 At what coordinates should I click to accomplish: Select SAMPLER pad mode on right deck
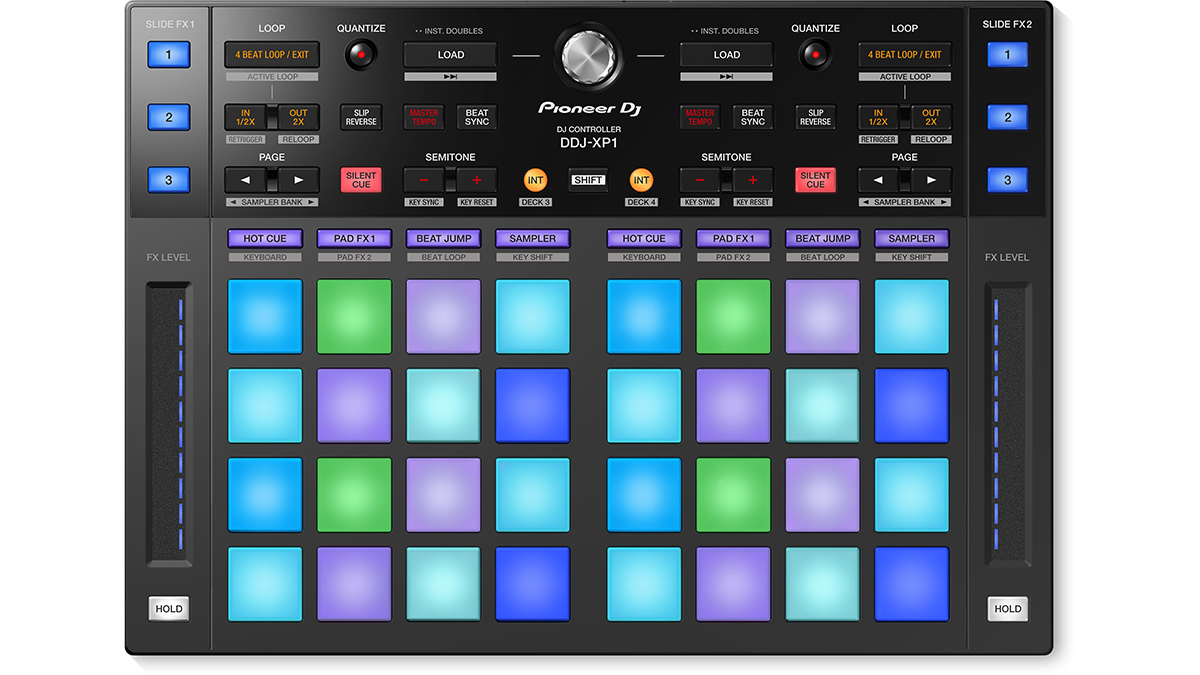point(912,239)
